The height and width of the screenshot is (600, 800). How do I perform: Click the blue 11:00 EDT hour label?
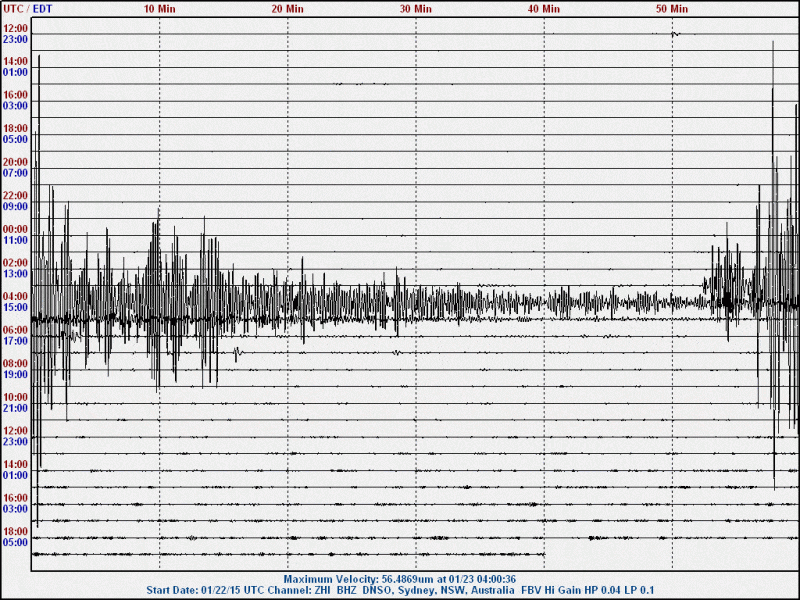click(16, 240)
